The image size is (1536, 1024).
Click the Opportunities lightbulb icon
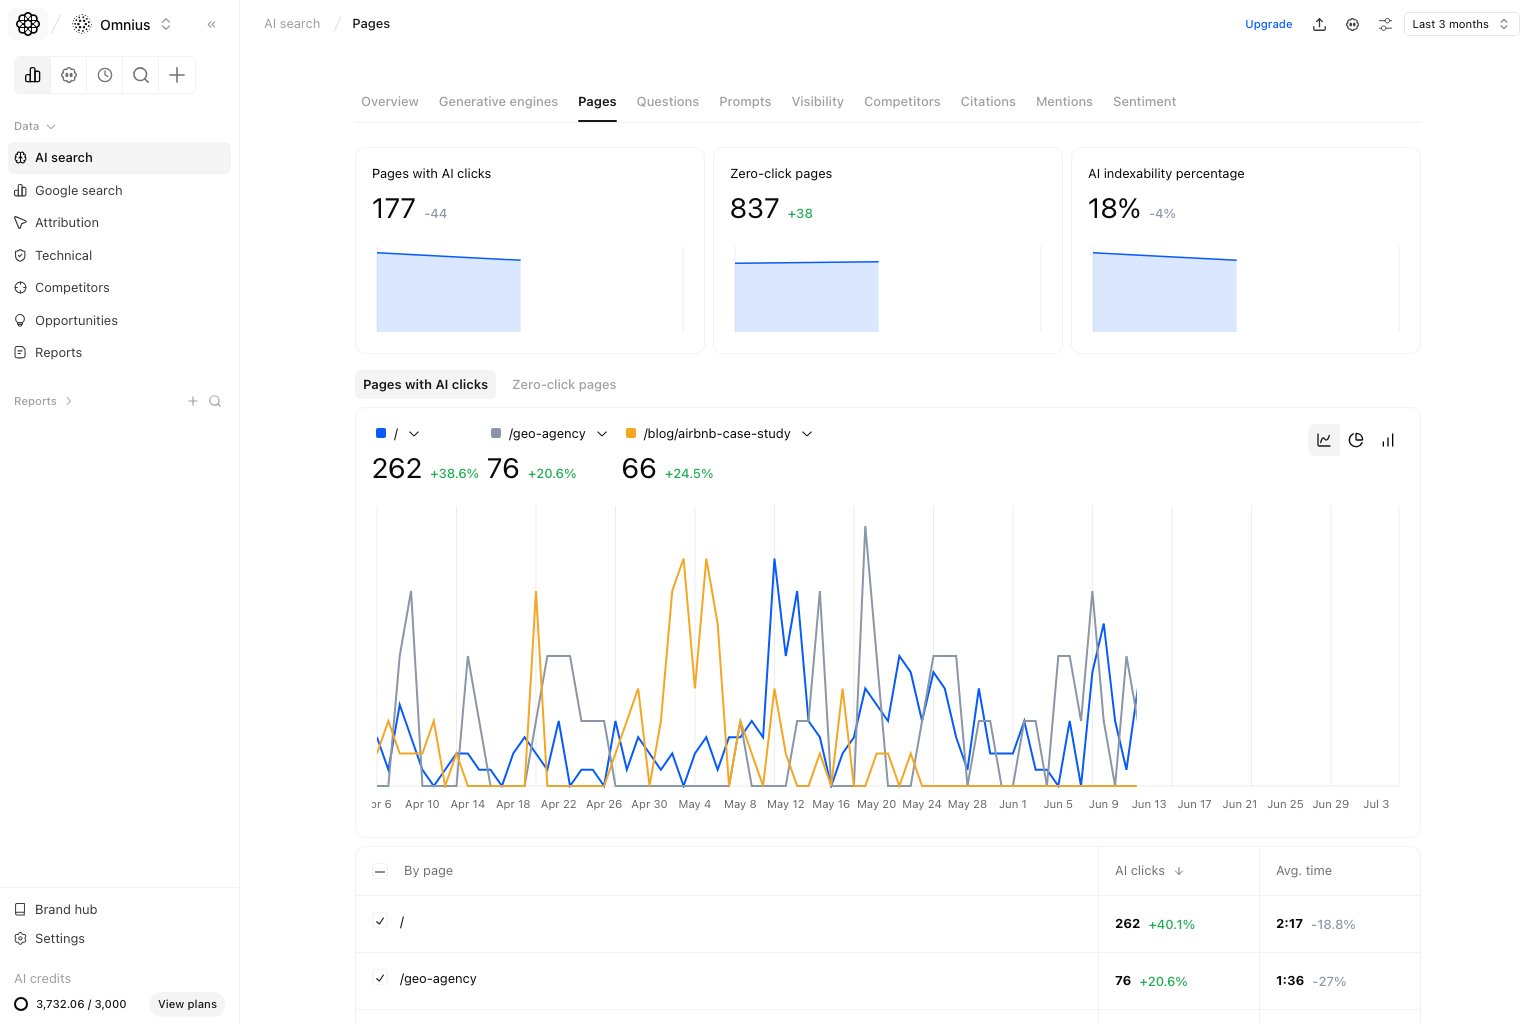tap(20, 321)
